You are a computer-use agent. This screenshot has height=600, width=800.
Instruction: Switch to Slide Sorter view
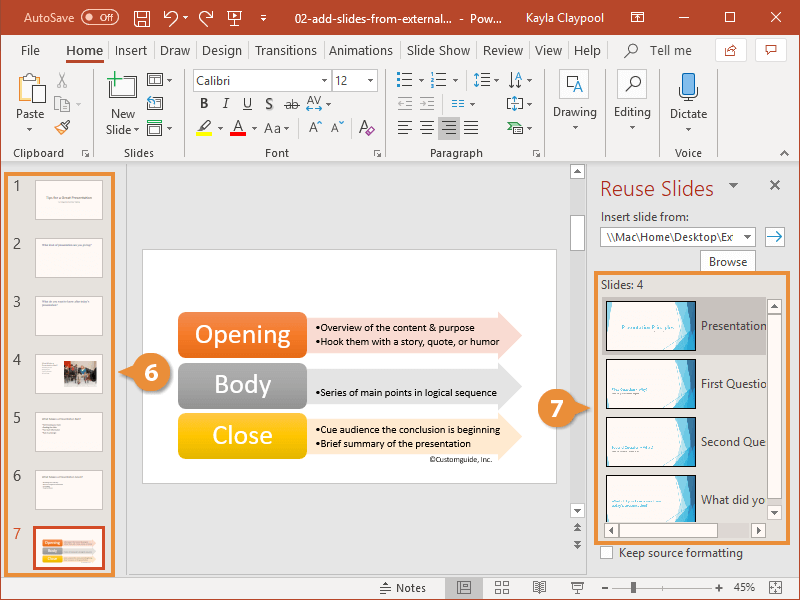pyautogui.click(x=502, y=587)
